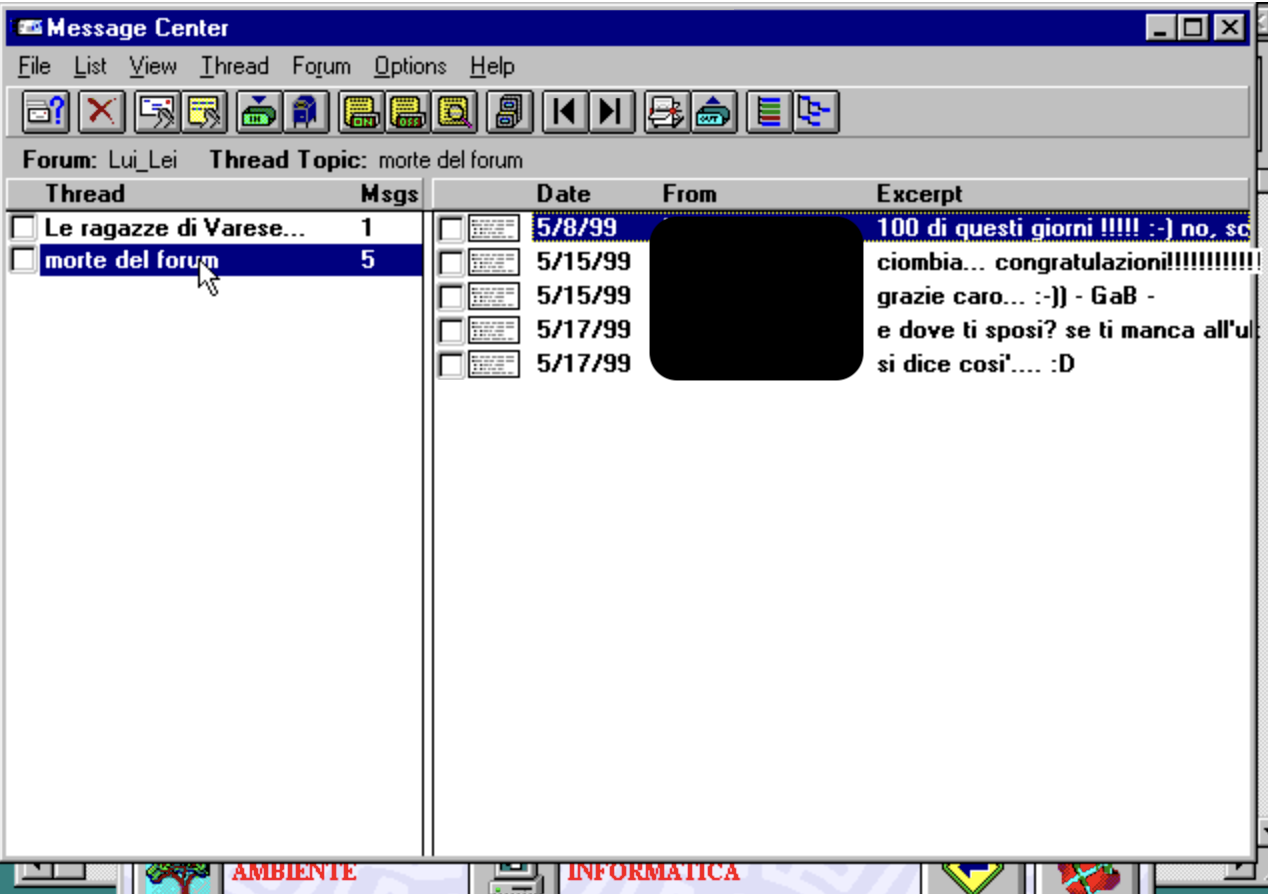Check the box for the 5/8/99 message

click(451, 230)
